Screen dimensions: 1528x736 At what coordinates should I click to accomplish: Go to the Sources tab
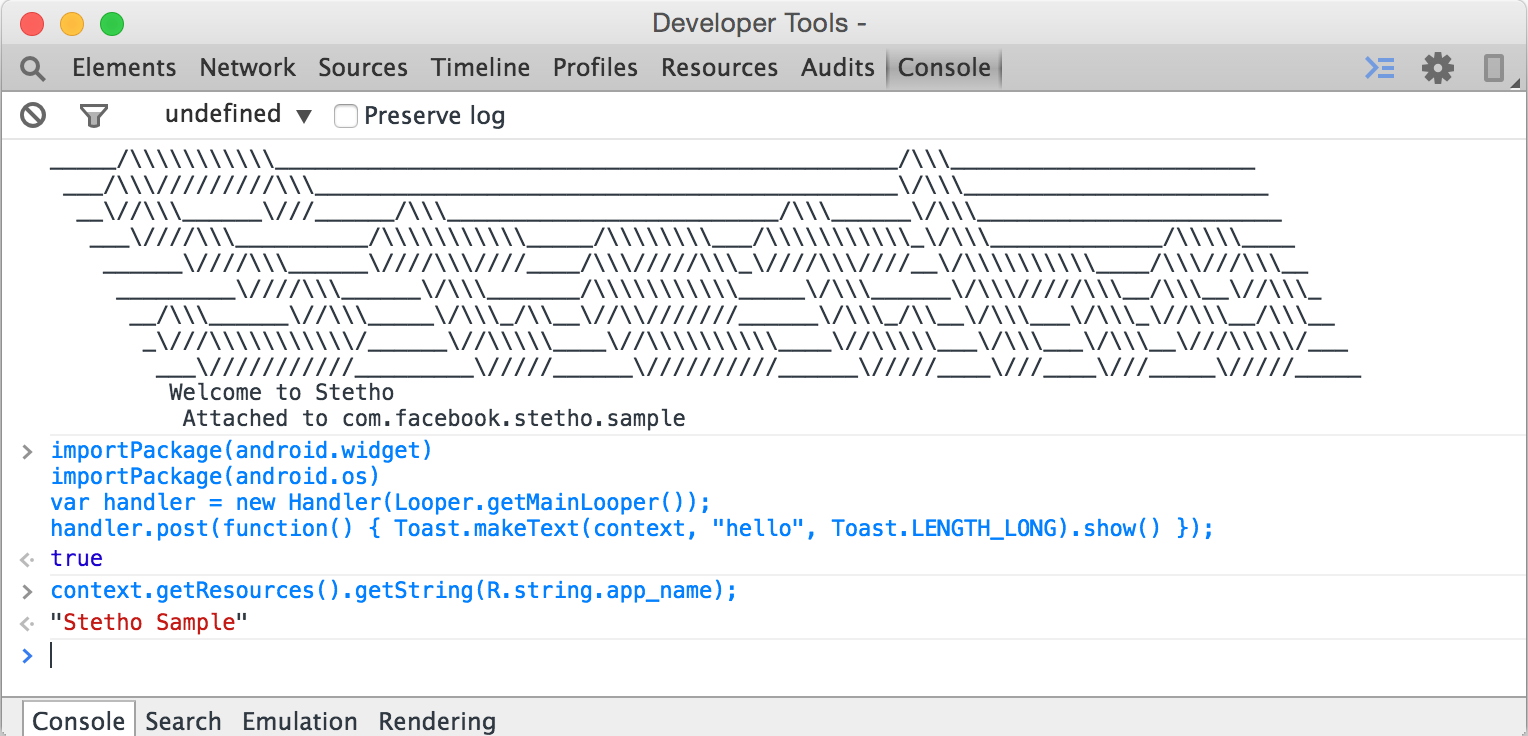363,68
